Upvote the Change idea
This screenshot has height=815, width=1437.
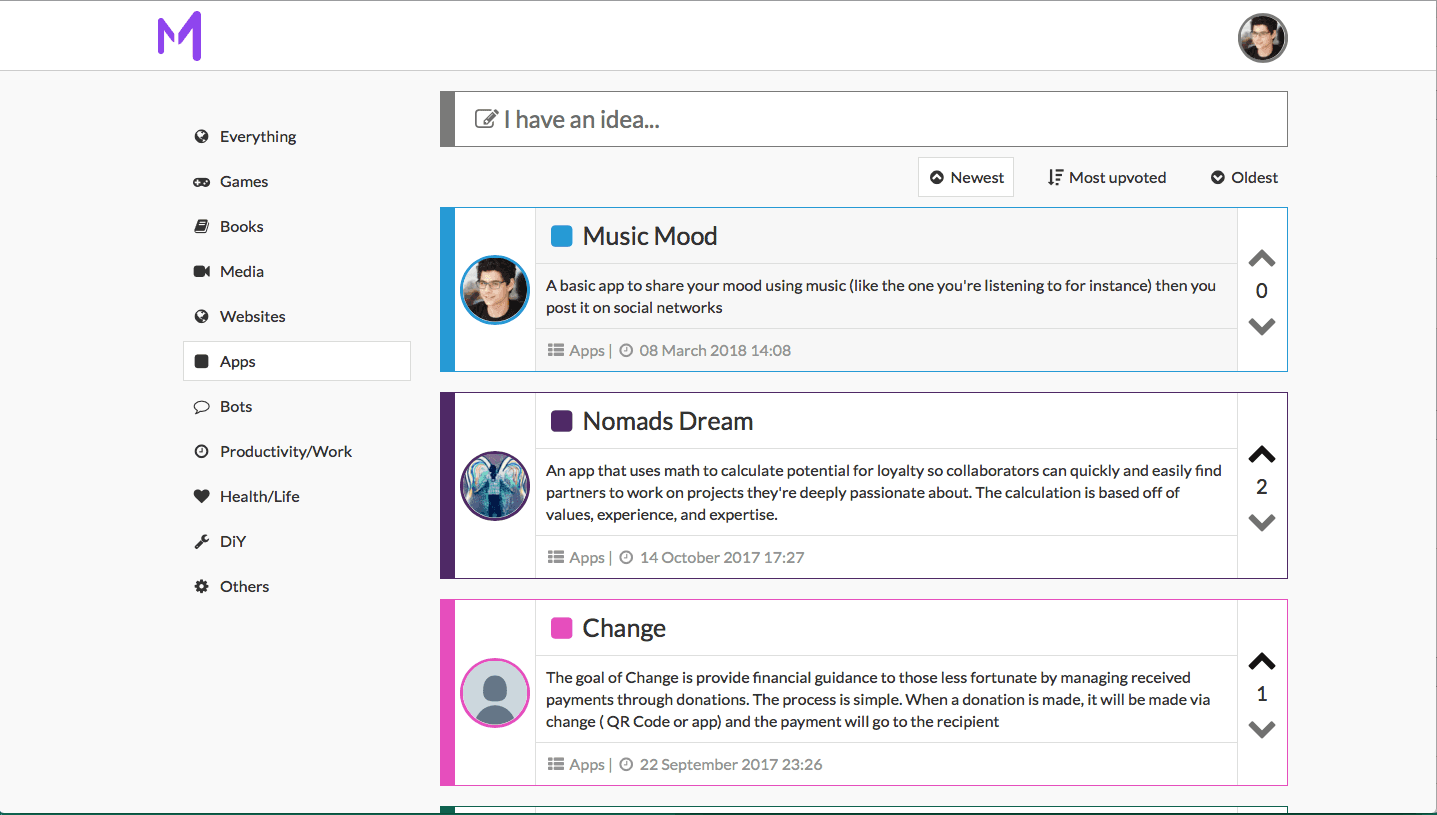1262,662
